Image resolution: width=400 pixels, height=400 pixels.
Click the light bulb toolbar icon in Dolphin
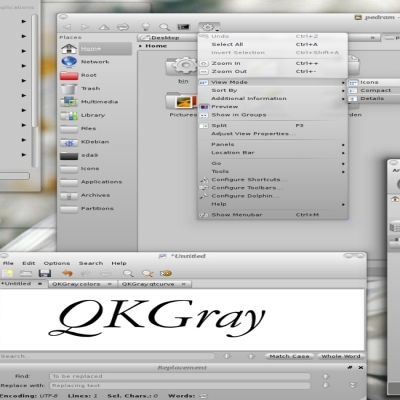coord(146,27)
